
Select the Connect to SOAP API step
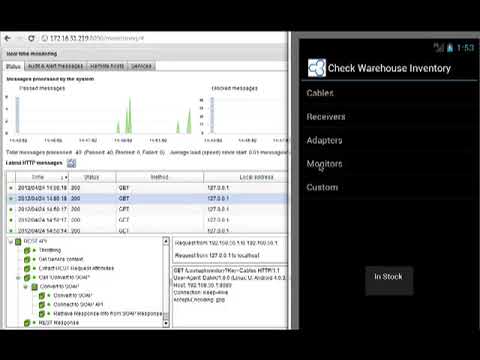(x=78, y=305)
